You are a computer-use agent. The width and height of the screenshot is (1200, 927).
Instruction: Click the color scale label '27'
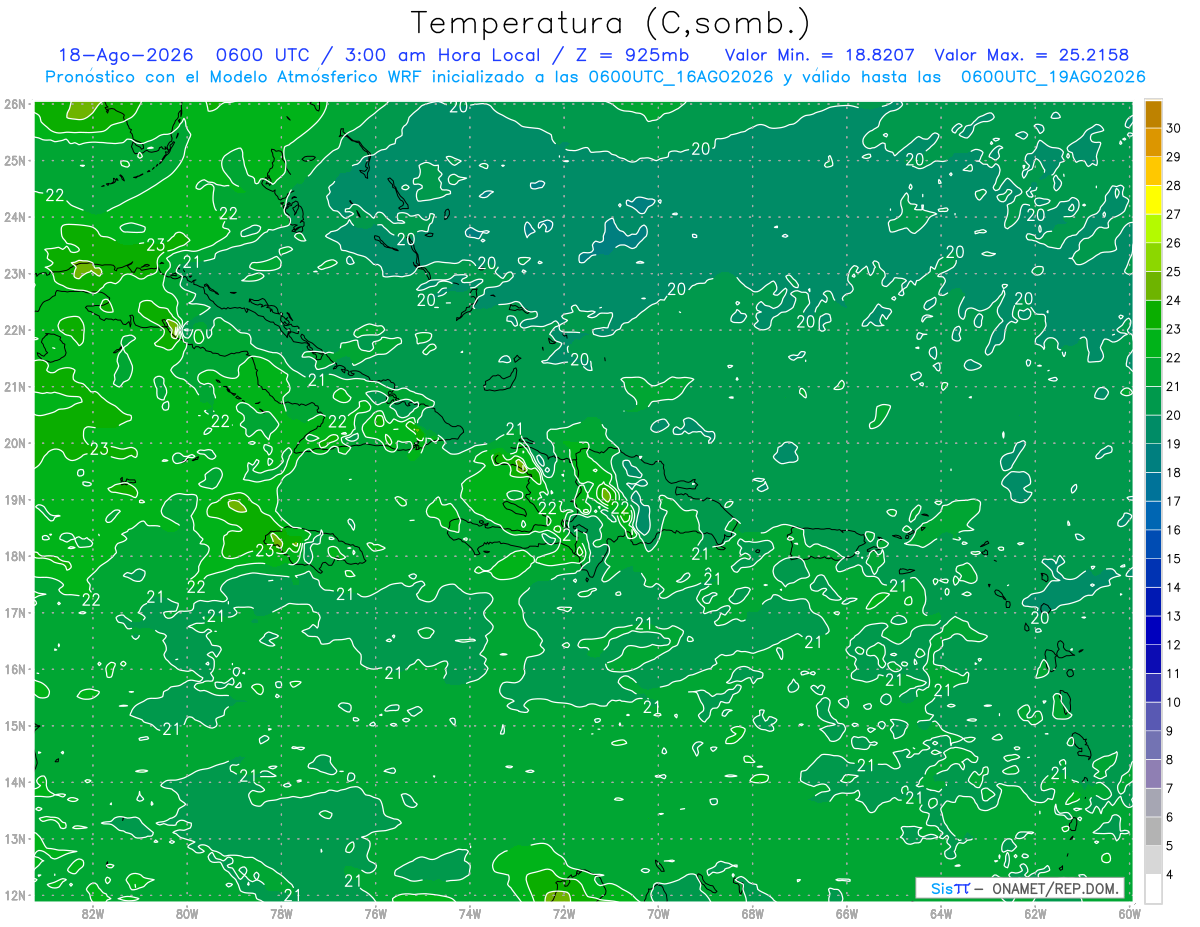[x=1173, y=214]
